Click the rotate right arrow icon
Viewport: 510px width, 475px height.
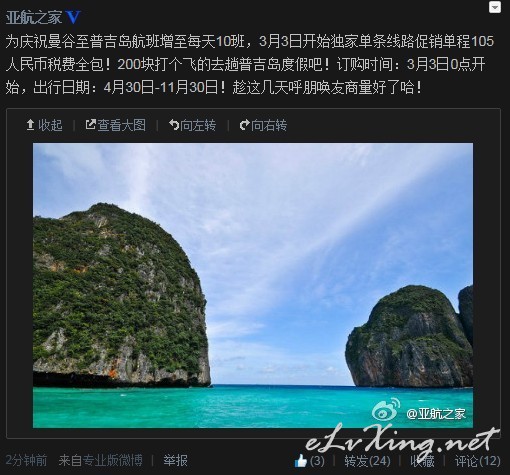[245, 125]
